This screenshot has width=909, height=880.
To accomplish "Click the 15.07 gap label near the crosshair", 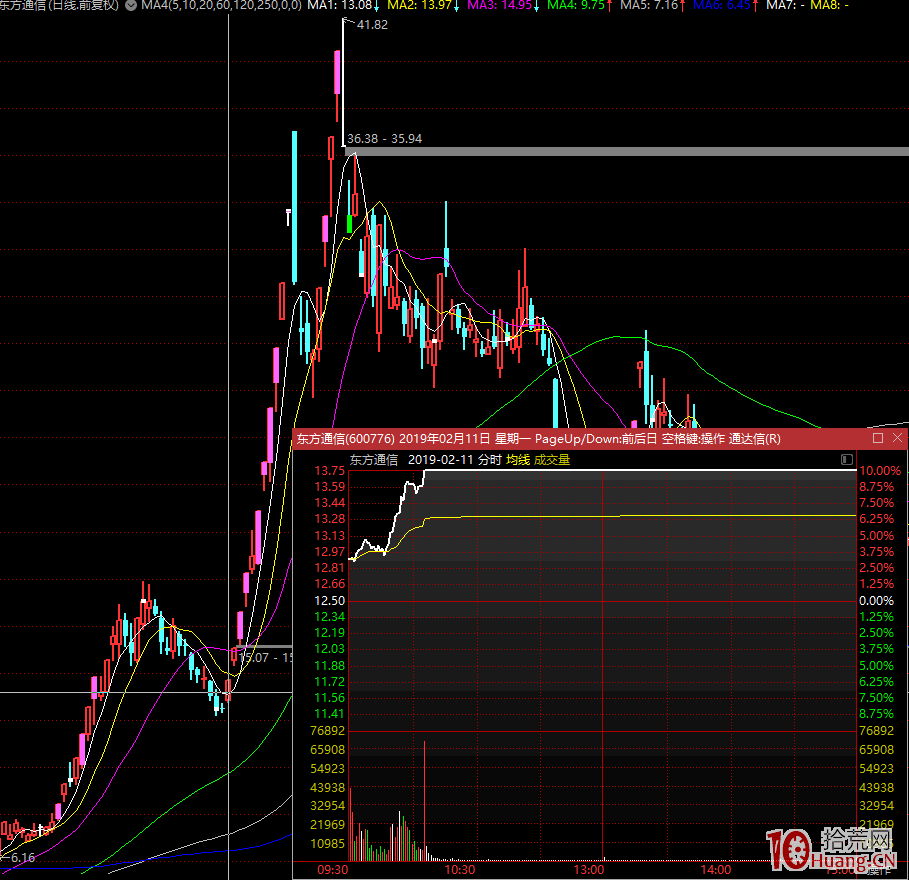I will tap(266, 657).
